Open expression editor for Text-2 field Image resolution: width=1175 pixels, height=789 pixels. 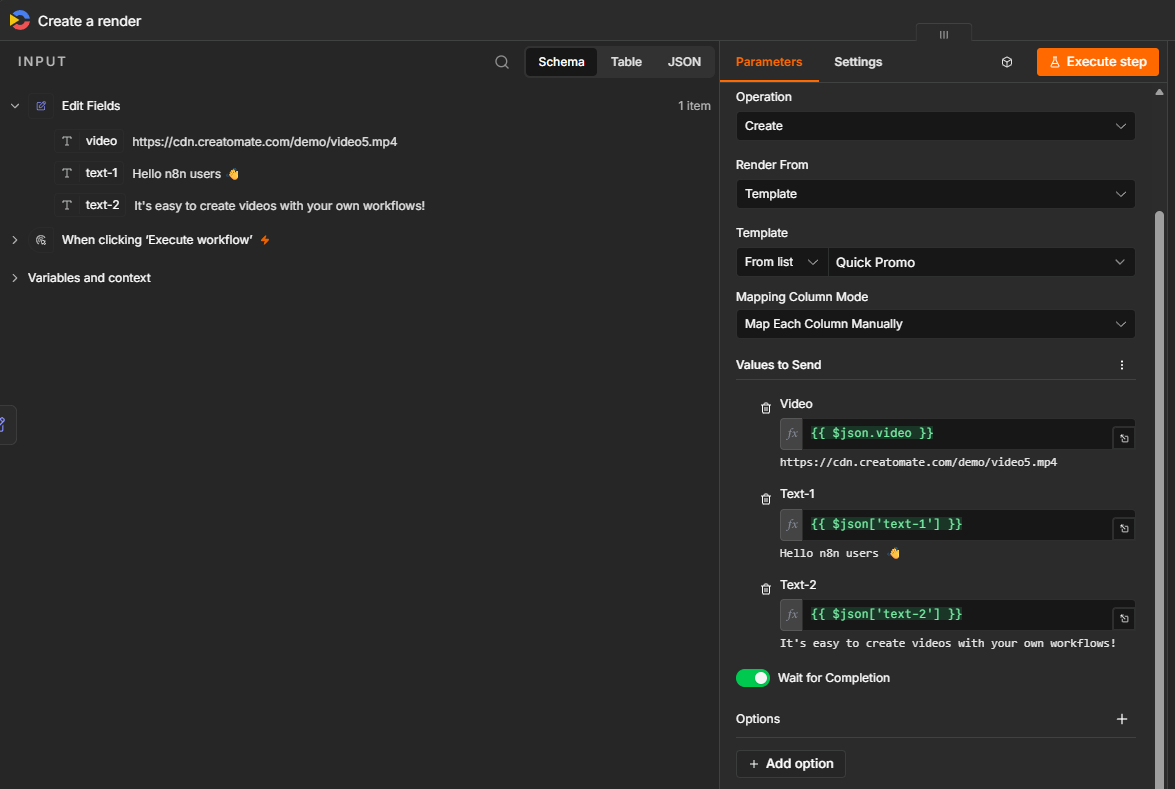(1123, 619)
